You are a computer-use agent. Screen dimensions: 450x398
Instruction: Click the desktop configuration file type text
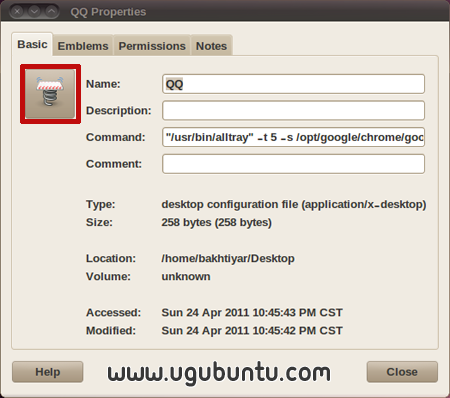294,204
